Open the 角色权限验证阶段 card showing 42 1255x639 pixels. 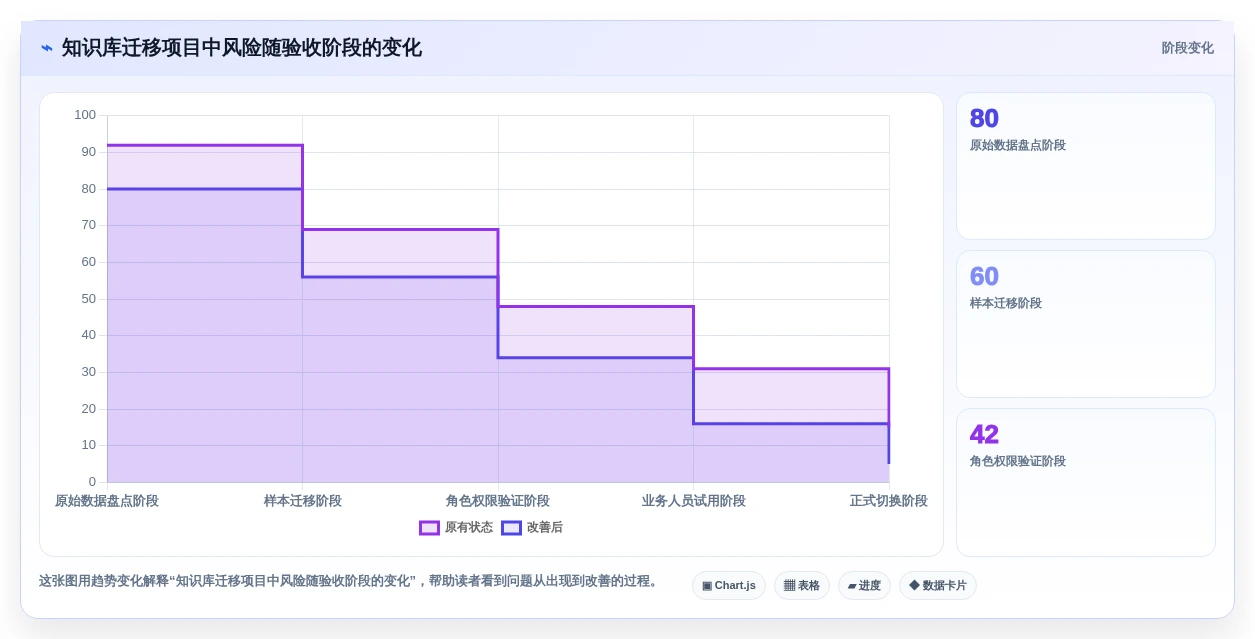click(x=1086, y=482)
